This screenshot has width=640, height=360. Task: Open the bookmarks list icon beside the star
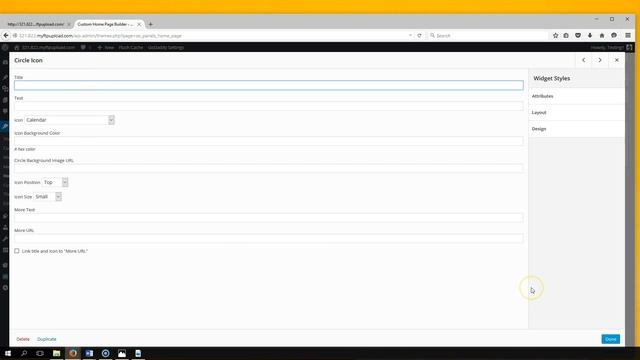pos(566,36)
